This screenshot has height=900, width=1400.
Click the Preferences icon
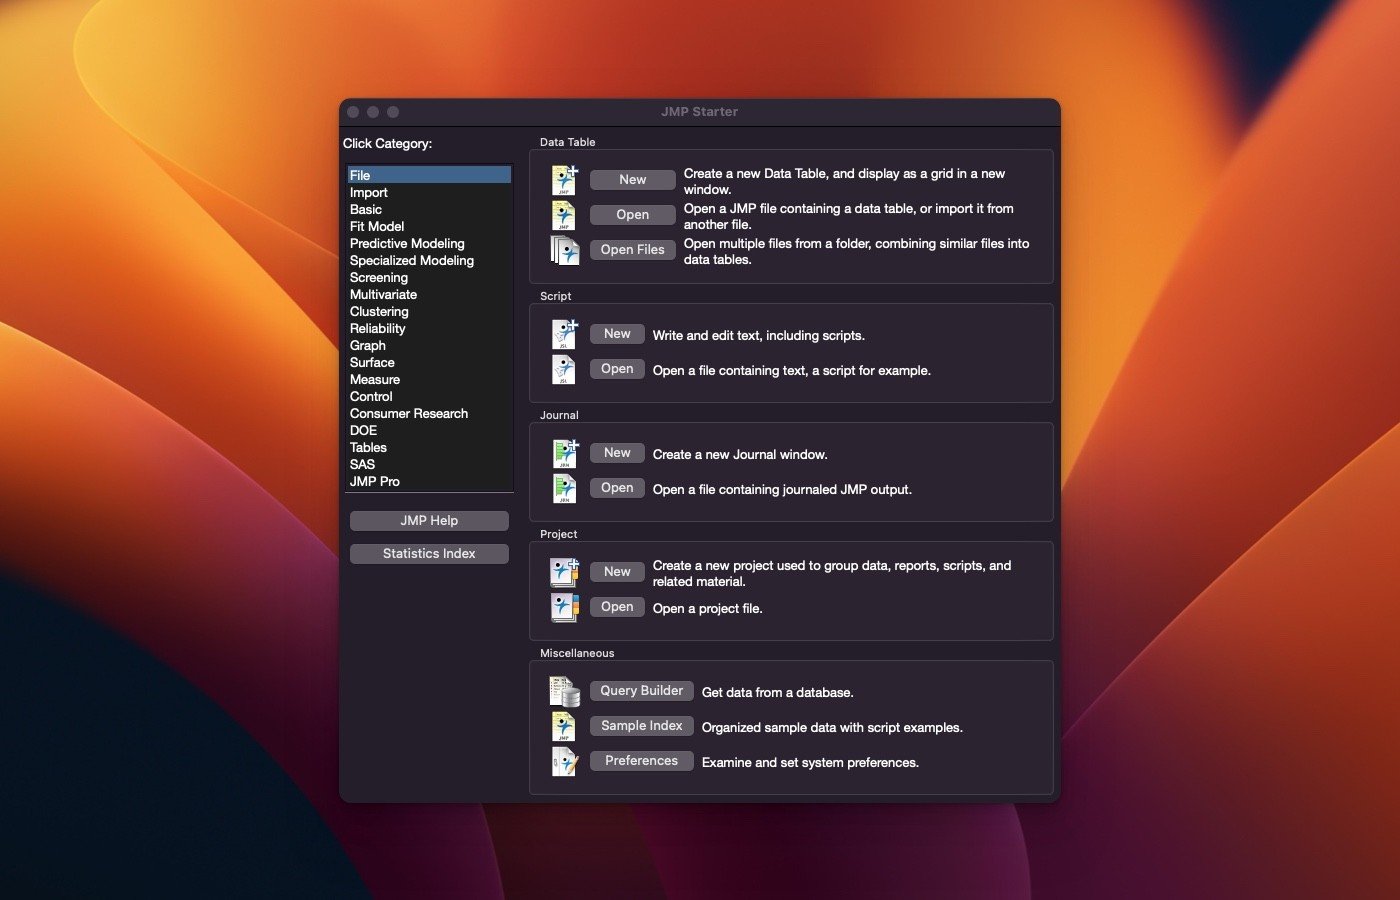click(564, 761)
